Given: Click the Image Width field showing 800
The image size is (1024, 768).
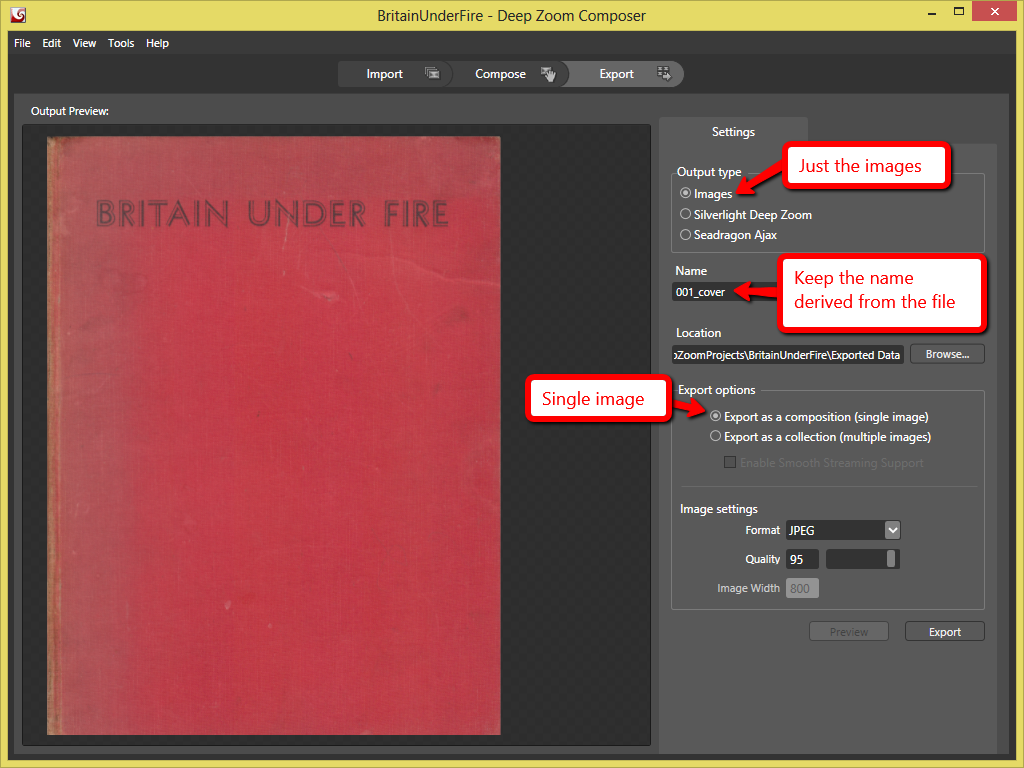Looking at the screenshot, I should point(802,588).
